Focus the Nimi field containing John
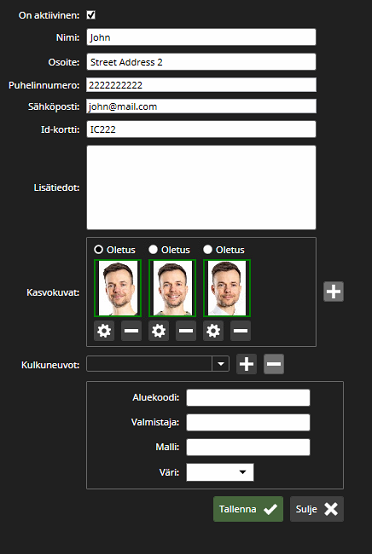Viewport: 372px width, 554px height. pyautogui.click(x=201, y=37)
